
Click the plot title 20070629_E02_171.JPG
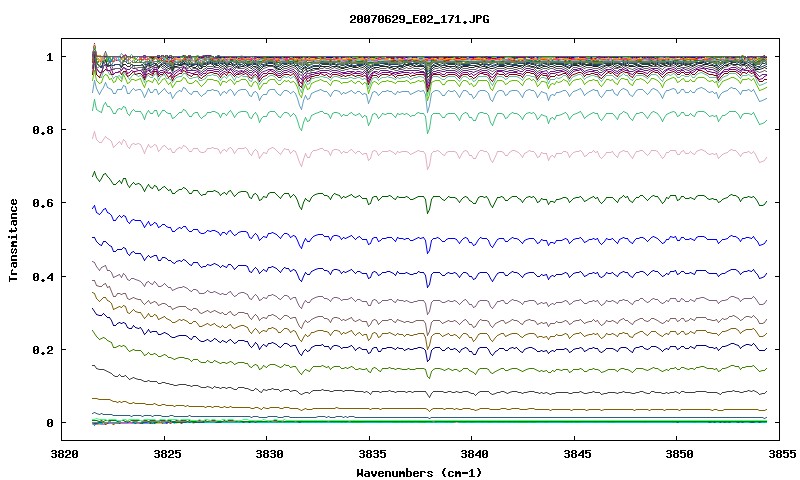(419, 19)
